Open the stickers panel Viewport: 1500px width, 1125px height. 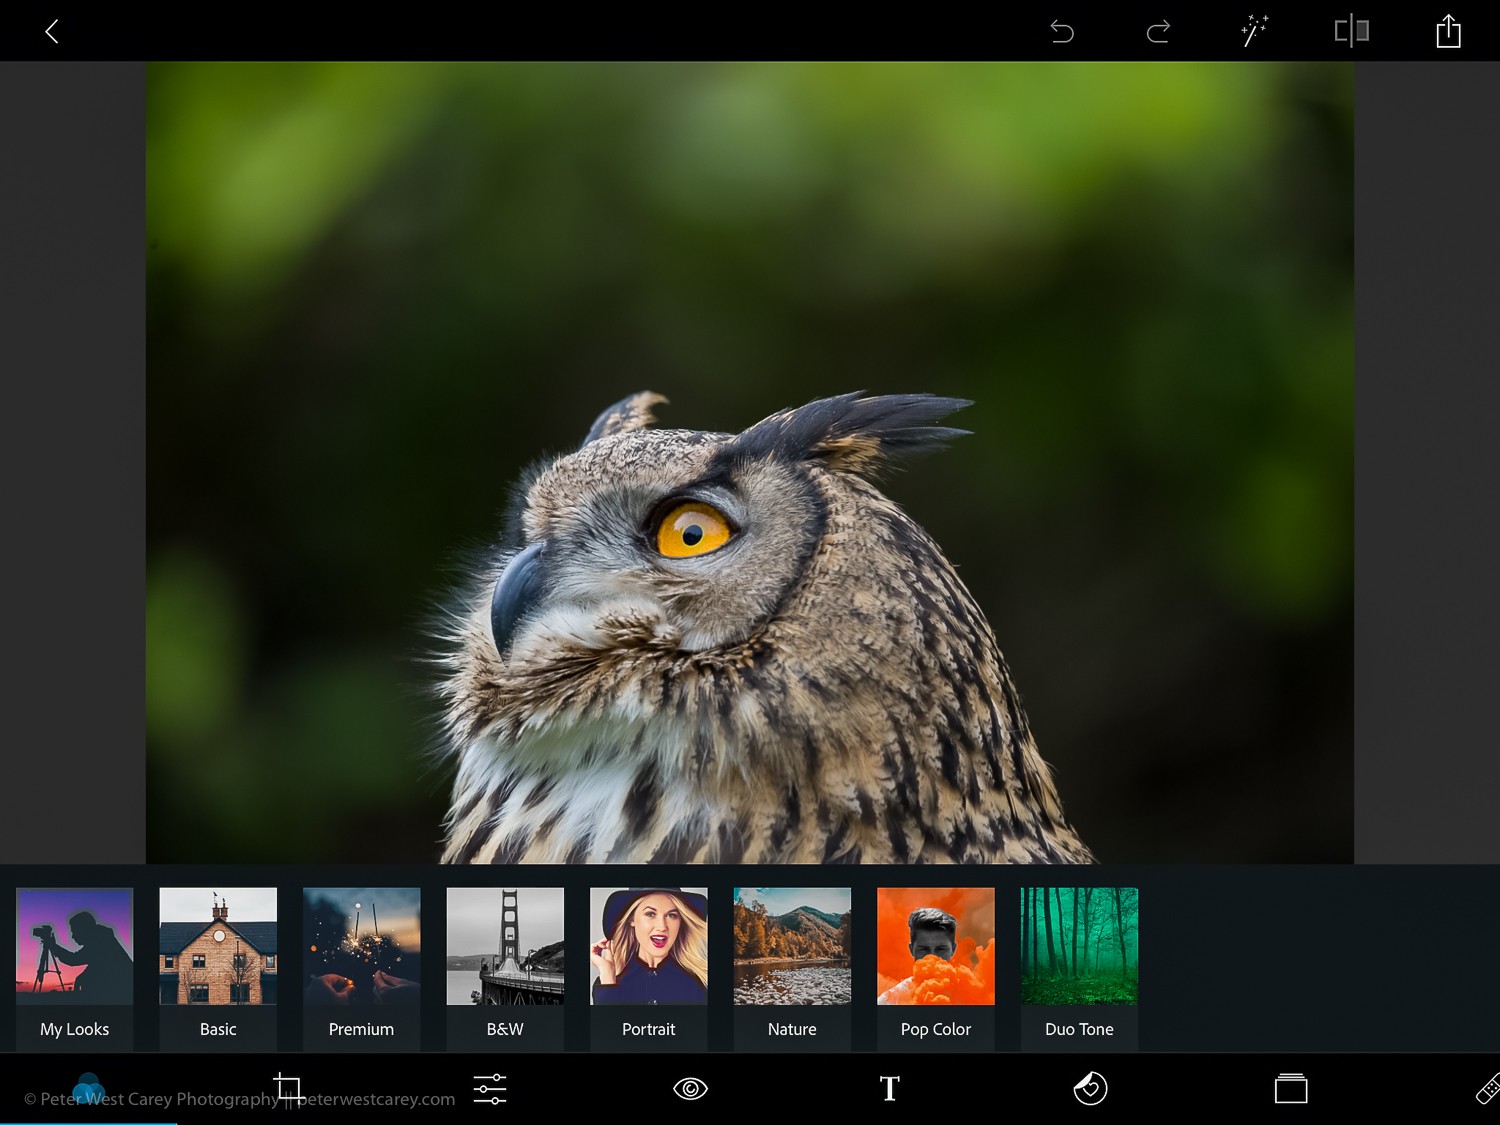pyautogui.click(x=1090, y=1088)
